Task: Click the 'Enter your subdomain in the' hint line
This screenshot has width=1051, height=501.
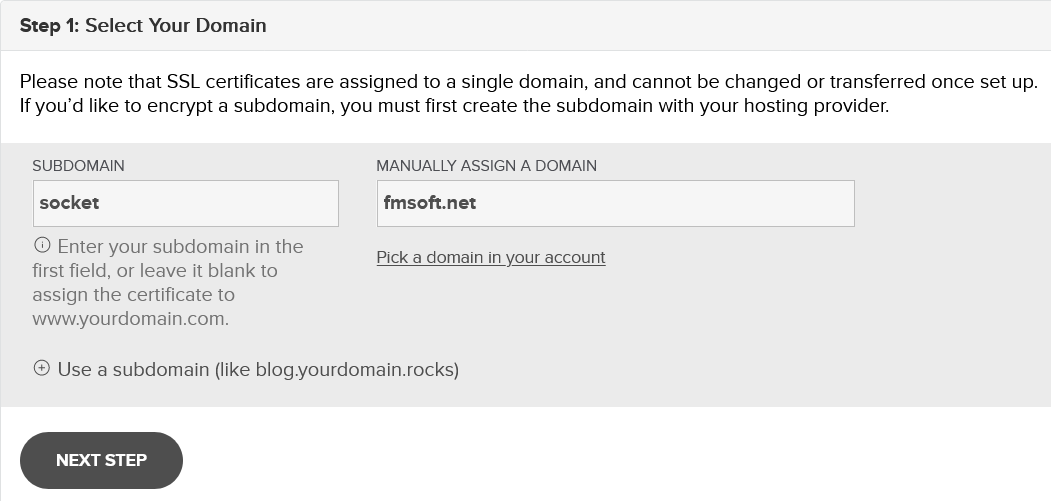Action: [180, 247]
